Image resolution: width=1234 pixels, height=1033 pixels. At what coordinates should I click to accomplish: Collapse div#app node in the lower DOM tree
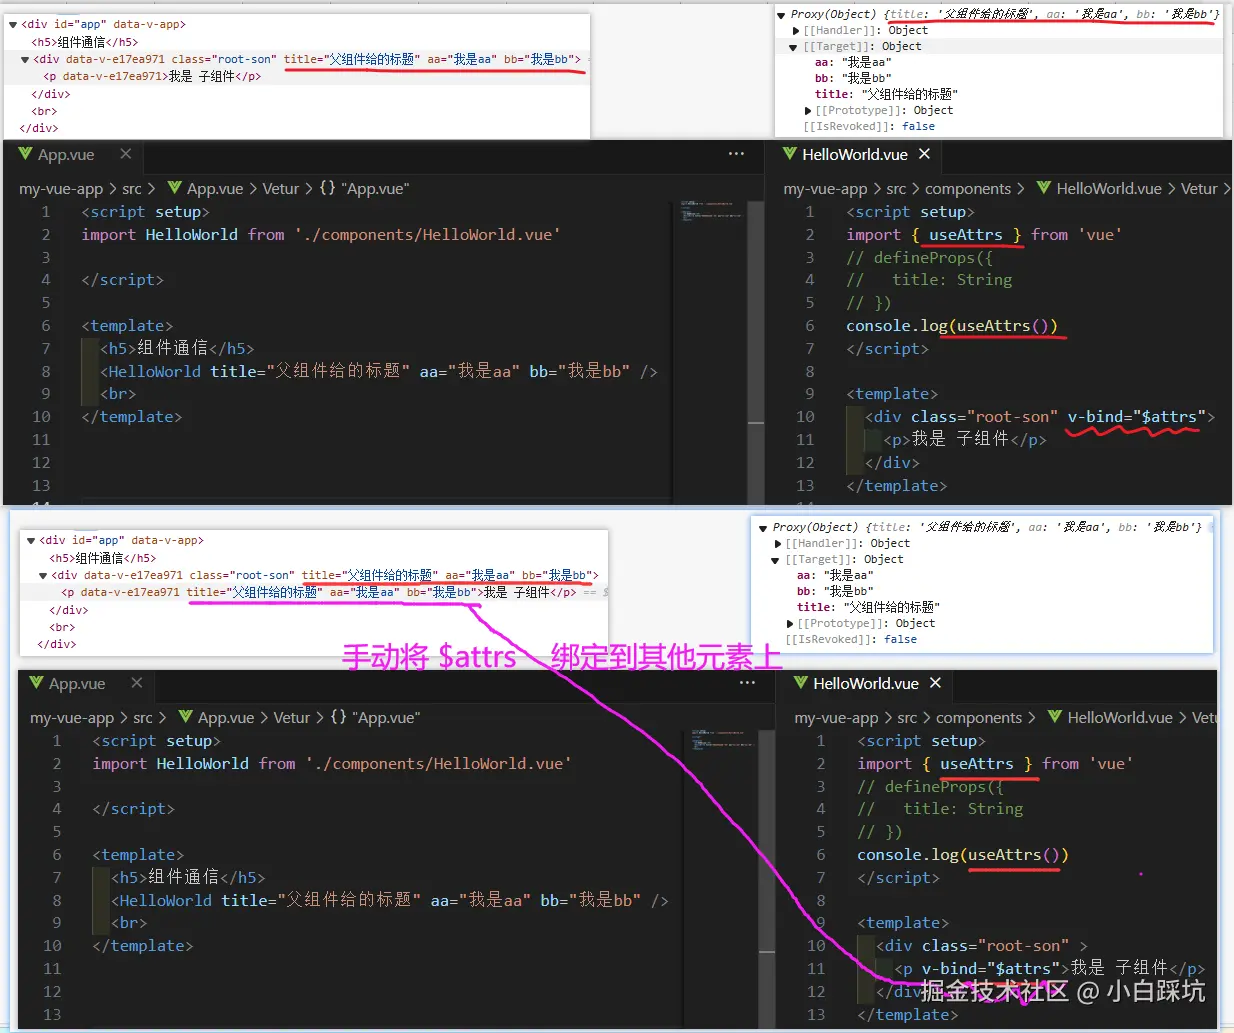click(31, 540)
